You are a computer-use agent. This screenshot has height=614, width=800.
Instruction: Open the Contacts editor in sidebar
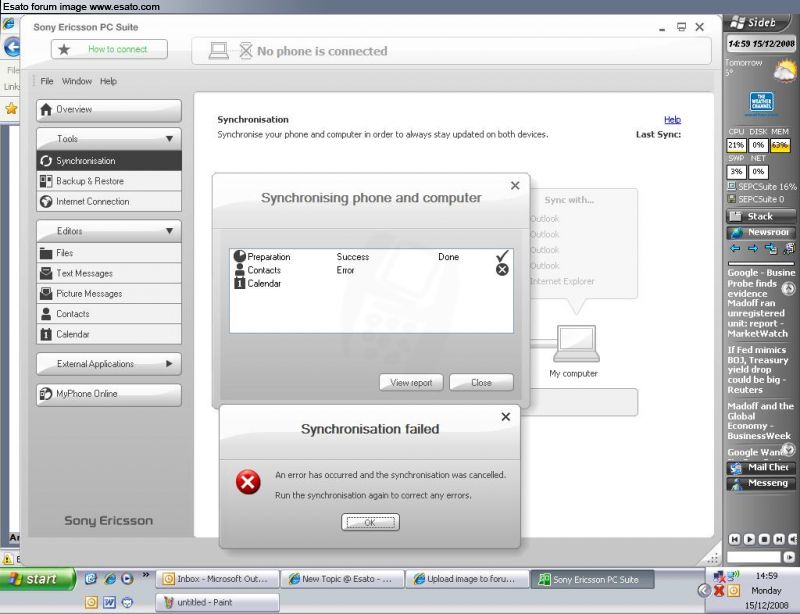[x=109, y=314]
